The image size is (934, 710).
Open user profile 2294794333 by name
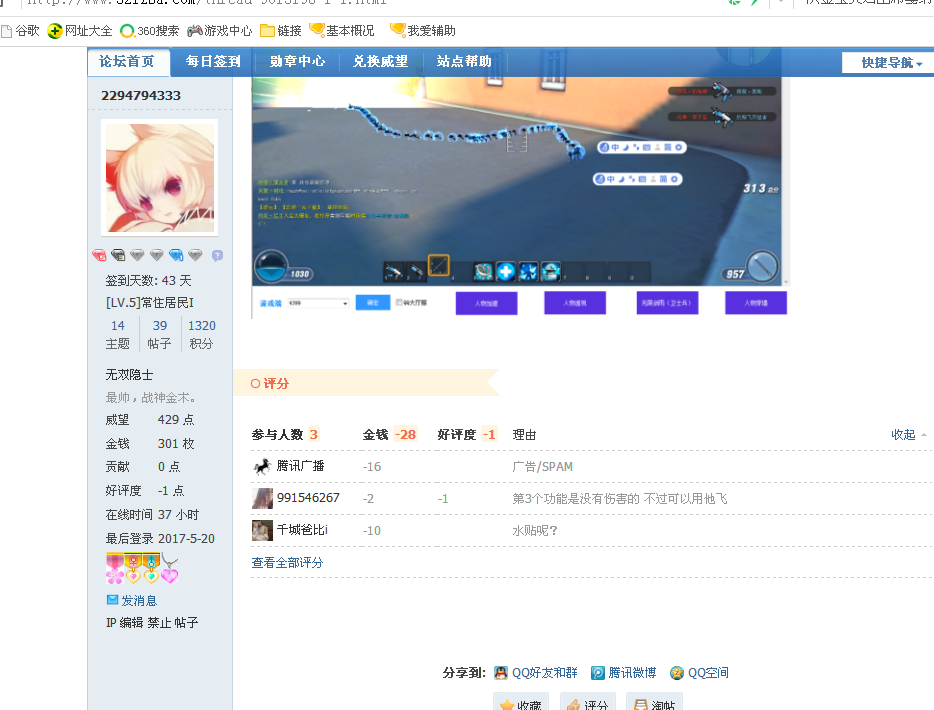[x=141, y=95]
